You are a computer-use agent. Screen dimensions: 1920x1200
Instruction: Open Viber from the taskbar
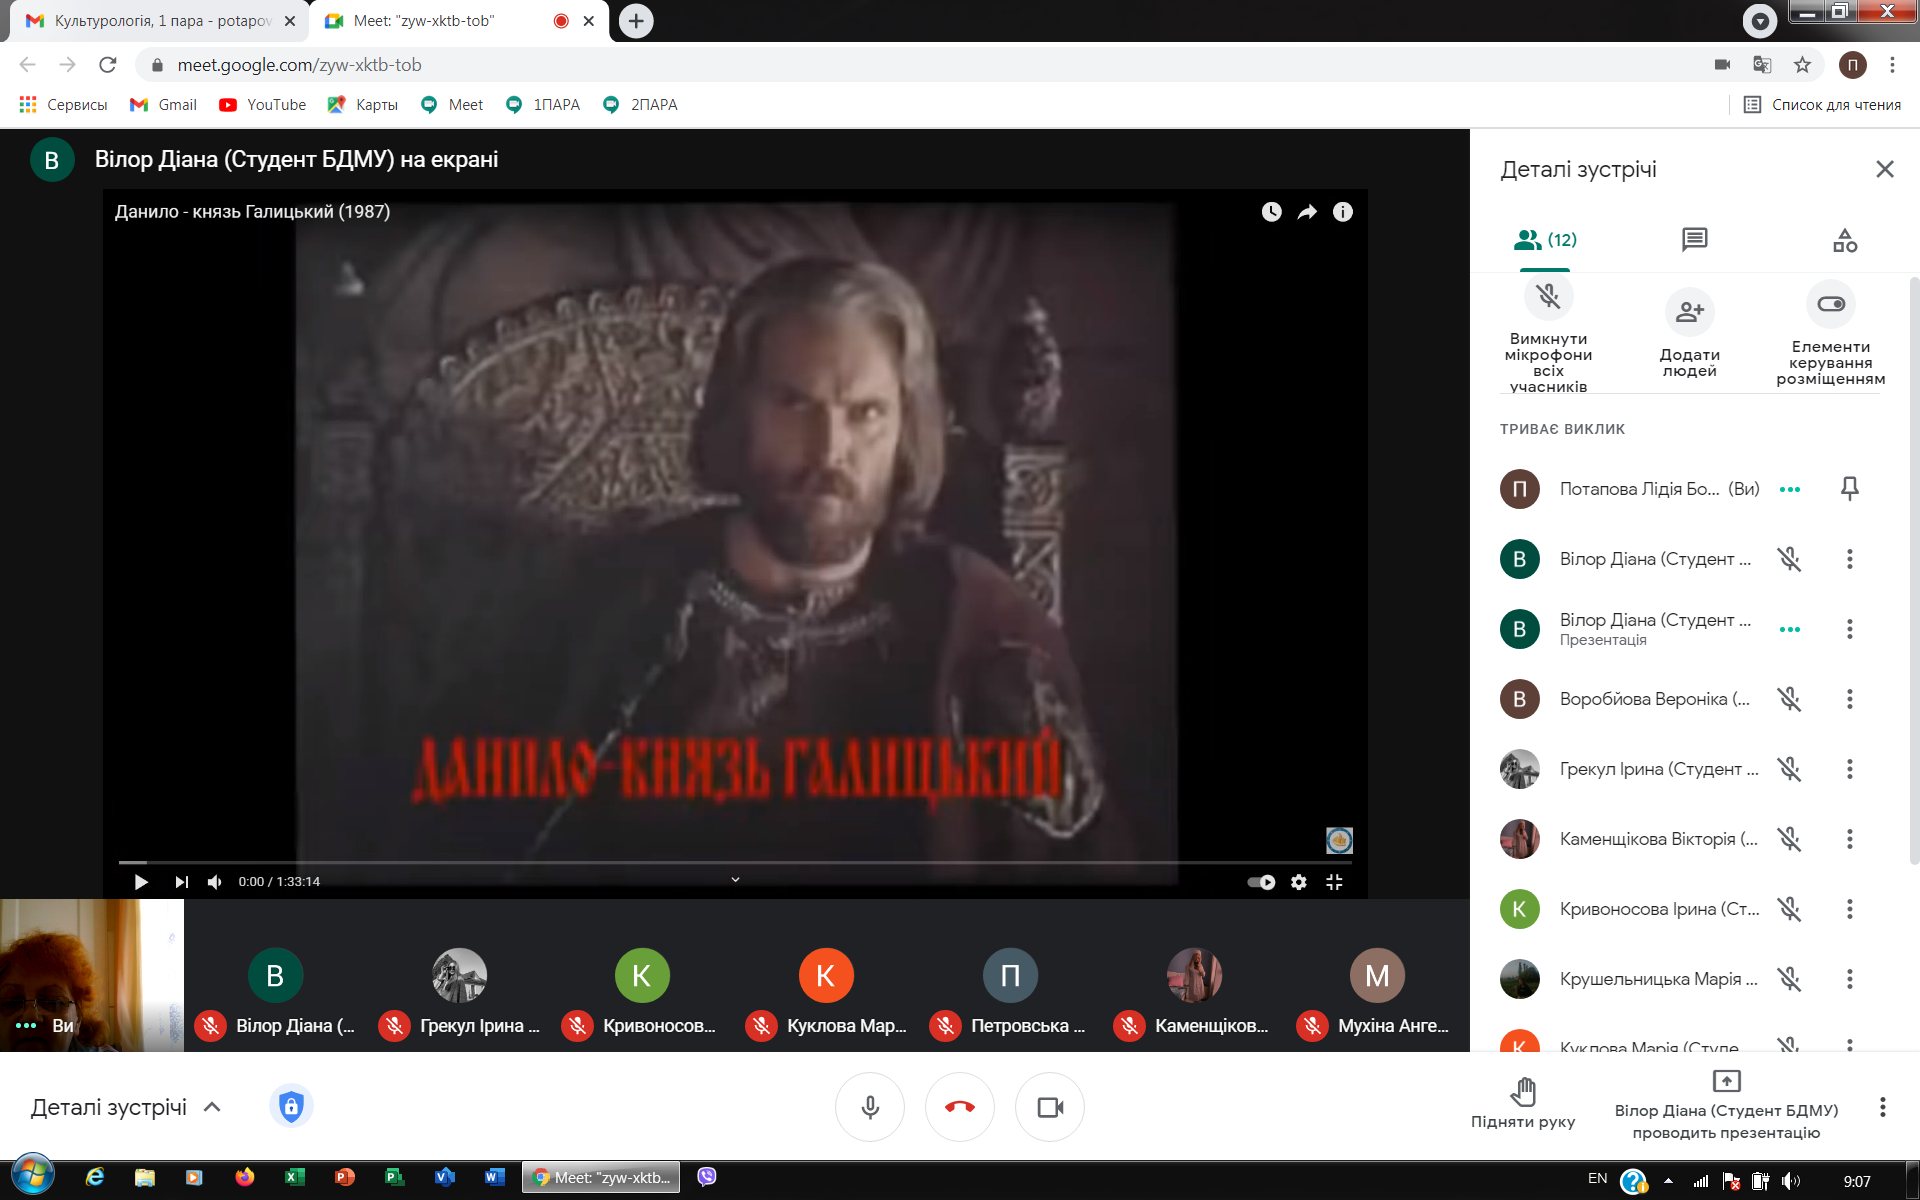pyautogui.click(x=707, y=1177)
